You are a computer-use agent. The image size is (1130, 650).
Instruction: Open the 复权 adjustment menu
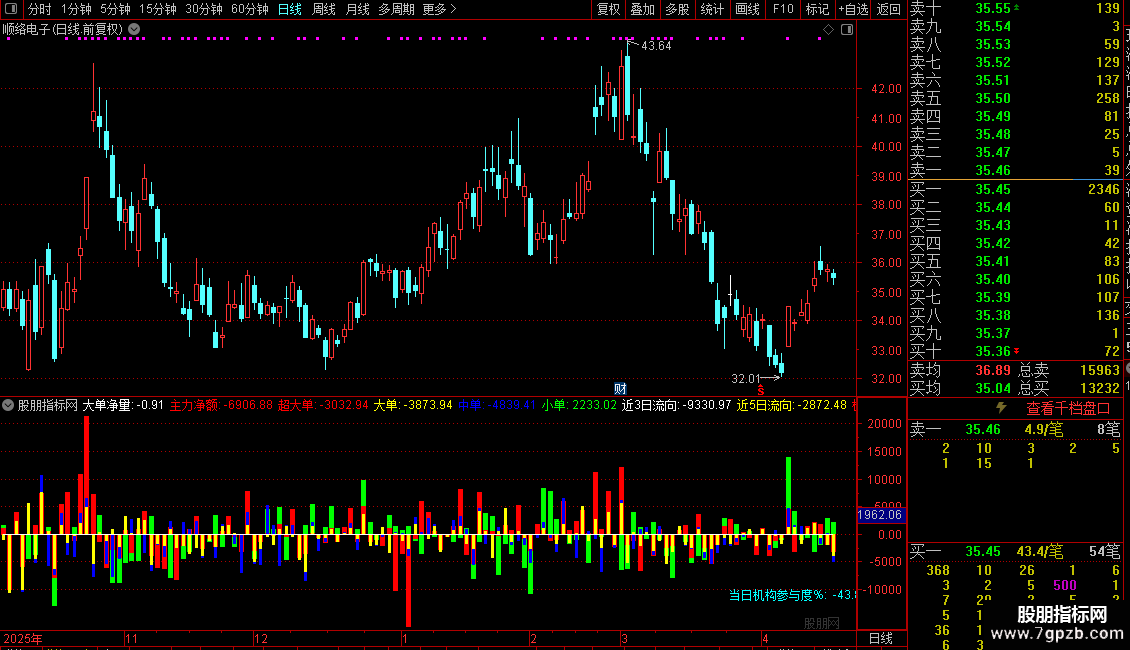[x=608, y=9]
